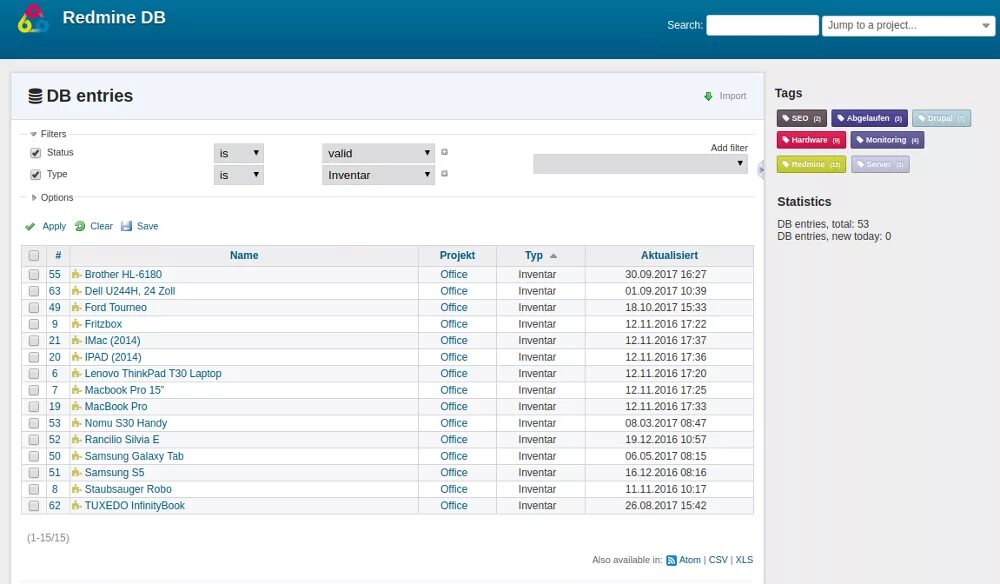Export the list as XLS
1000x584 pixels.
coord(744,560)
